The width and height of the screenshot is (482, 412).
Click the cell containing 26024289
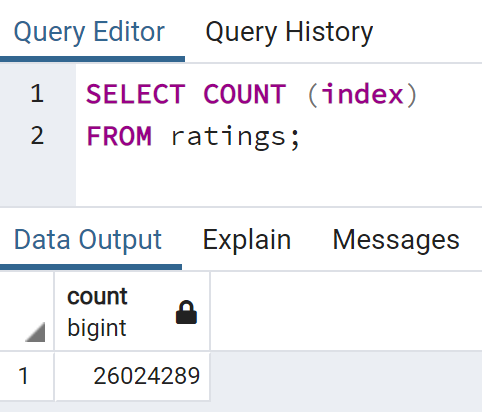(132, 376)
